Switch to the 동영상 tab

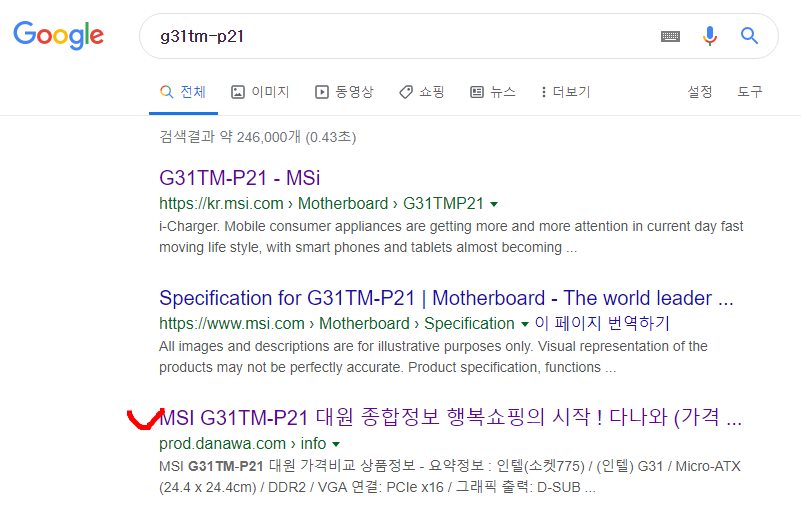(x=344, y=92)
